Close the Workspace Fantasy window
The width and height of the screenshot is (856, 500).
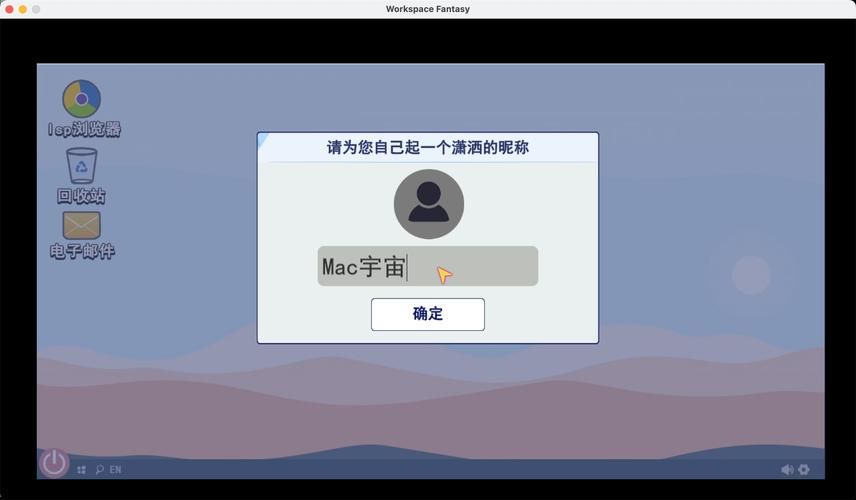9,9
